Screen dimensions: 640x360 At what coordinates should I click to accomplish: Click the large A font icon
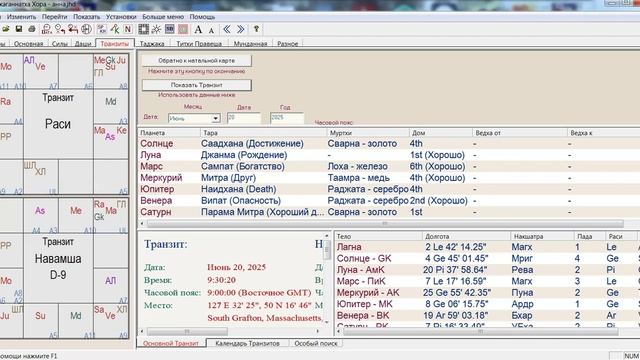(x=198, y=29)
